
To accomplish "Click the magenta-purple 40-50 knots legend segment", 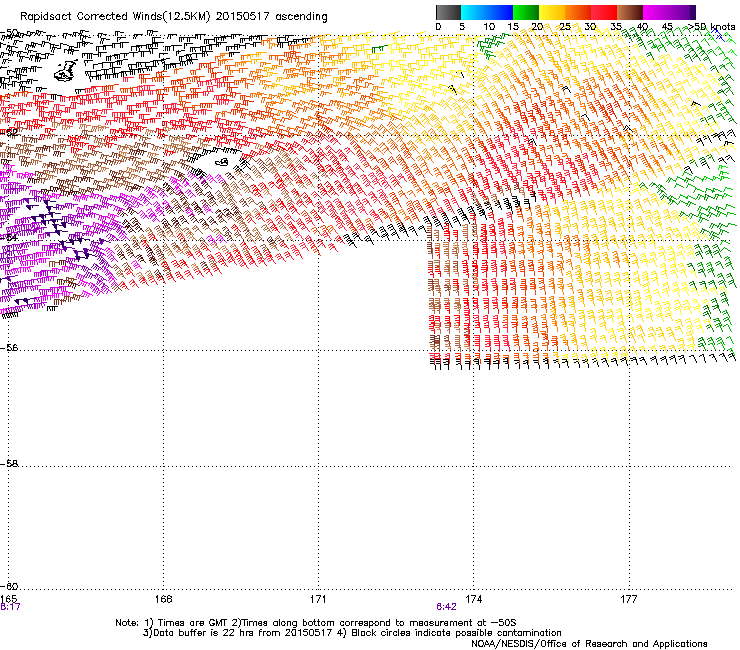I will (669, 12).
